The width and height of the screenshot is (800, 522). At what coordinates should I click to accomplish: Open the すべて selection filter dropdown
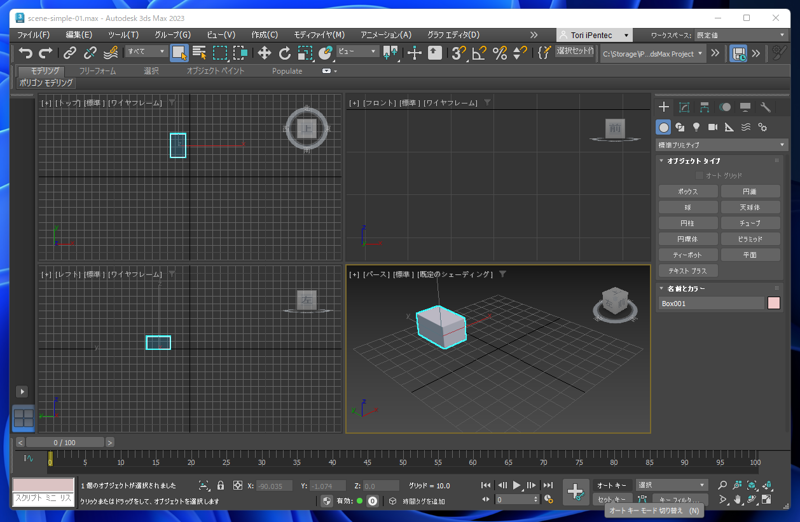[146, 52]
